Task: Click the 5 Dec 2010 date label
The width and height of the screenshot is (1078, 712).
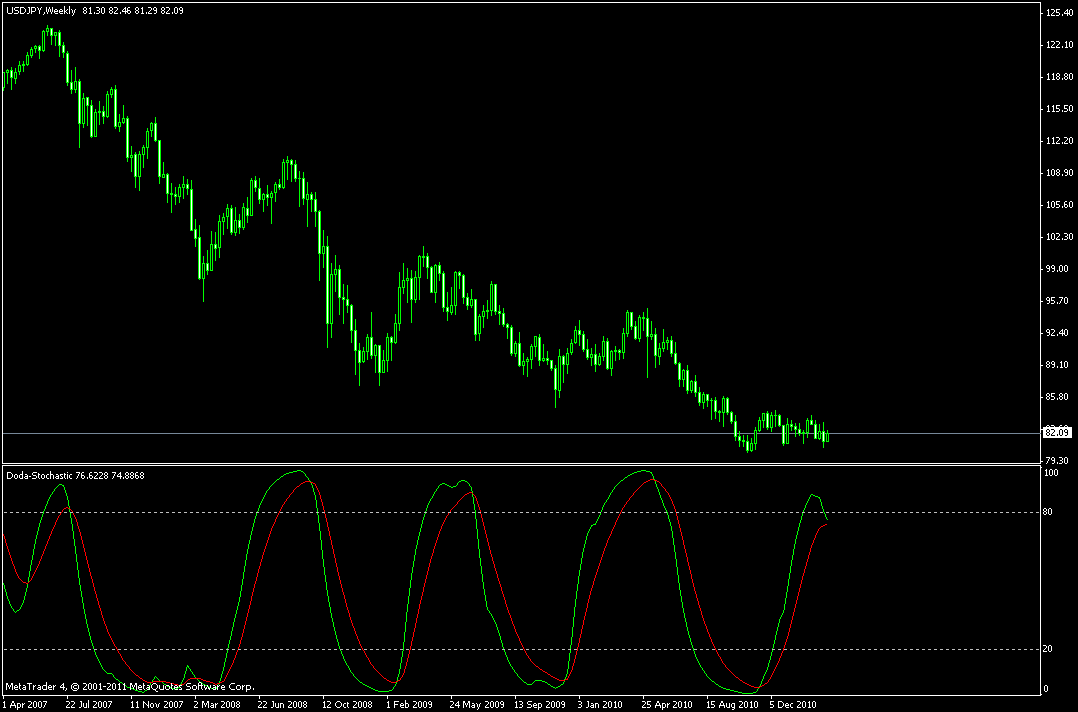Action: tap(793, 704)
